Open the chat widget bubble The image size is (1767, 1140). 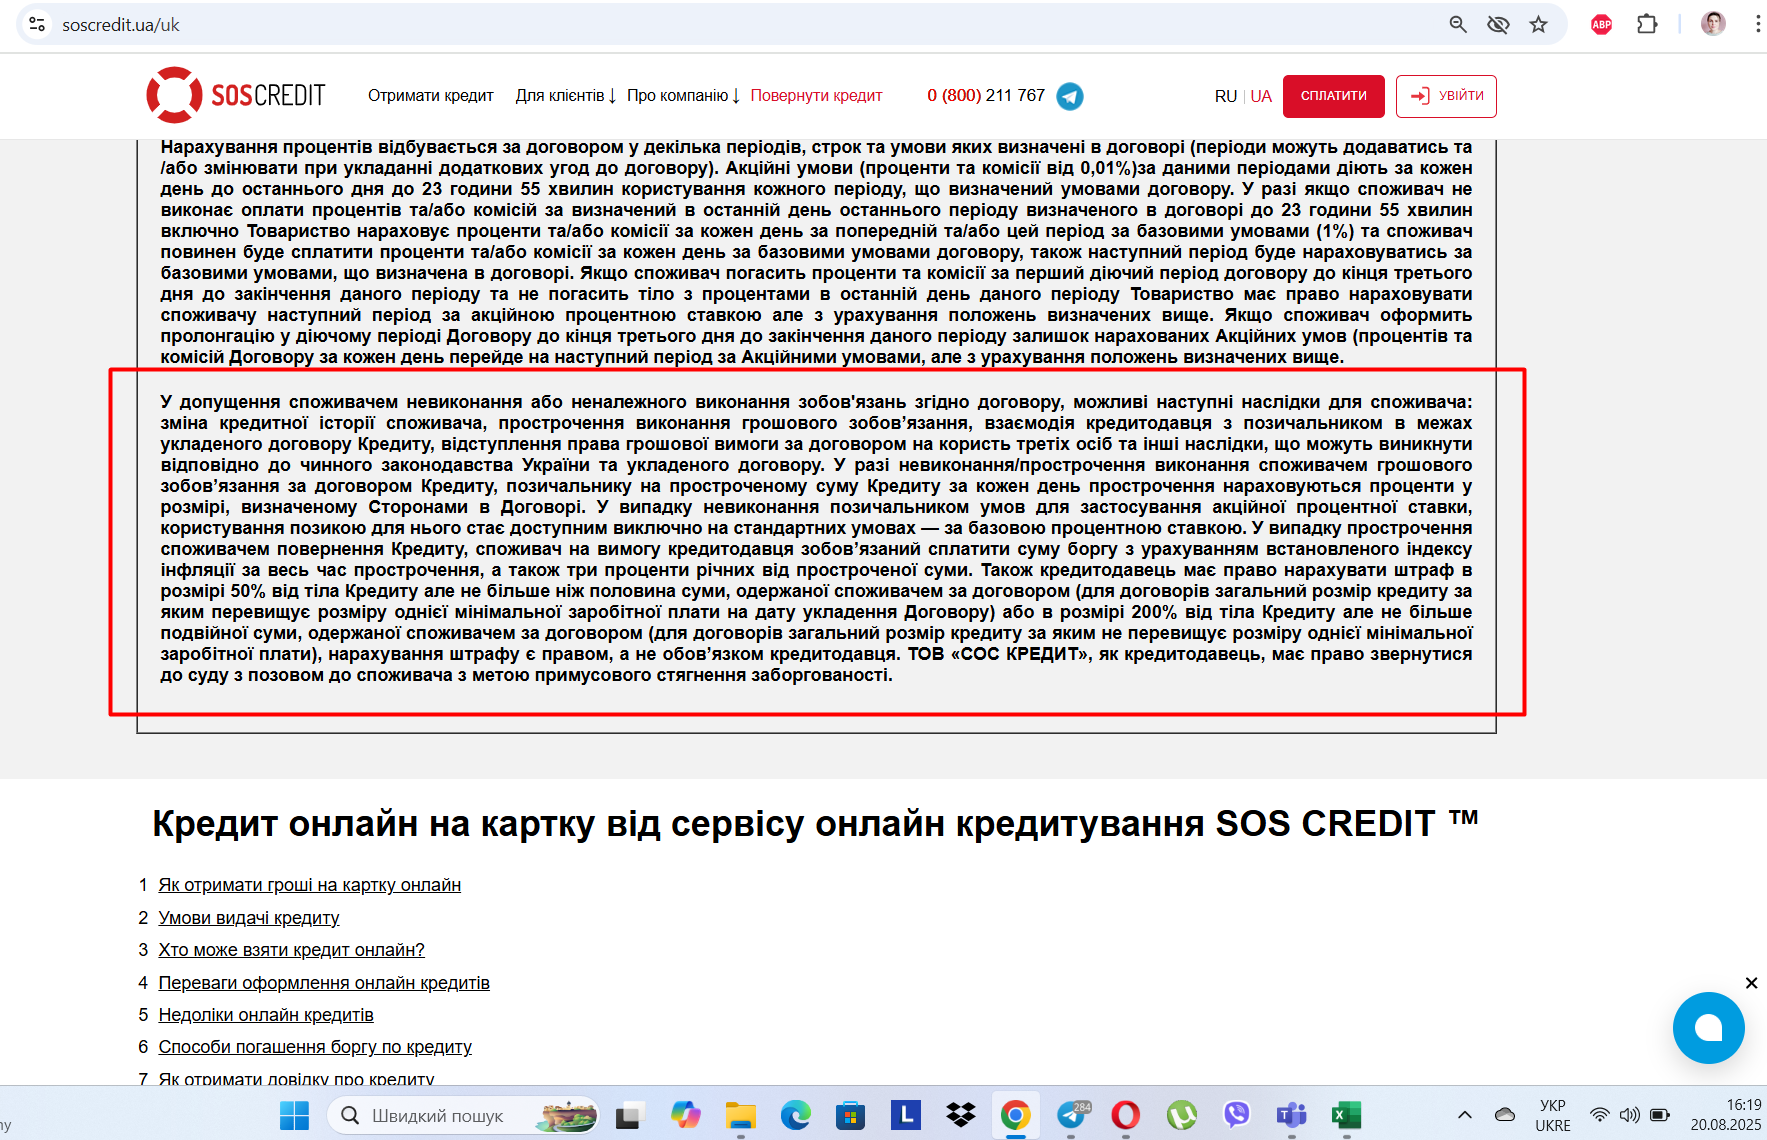(x=1708, y=1028)
